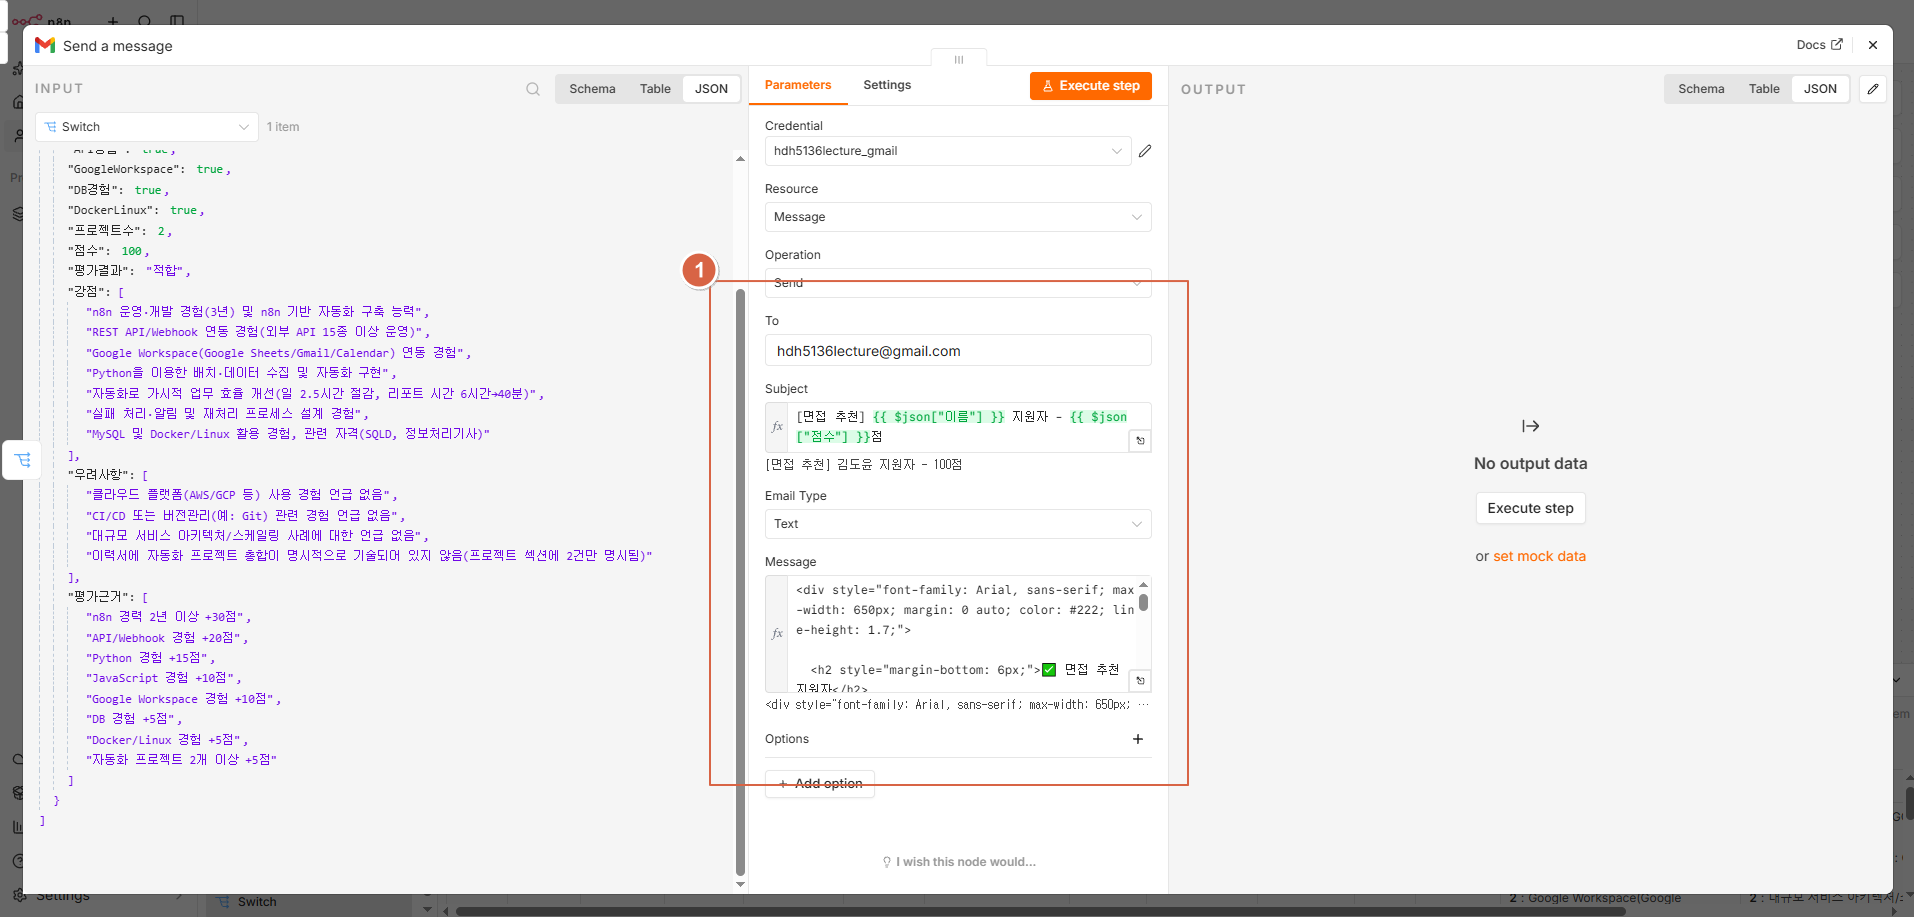
Task: Switch output view to Schema
Action: coord(1701,89)
